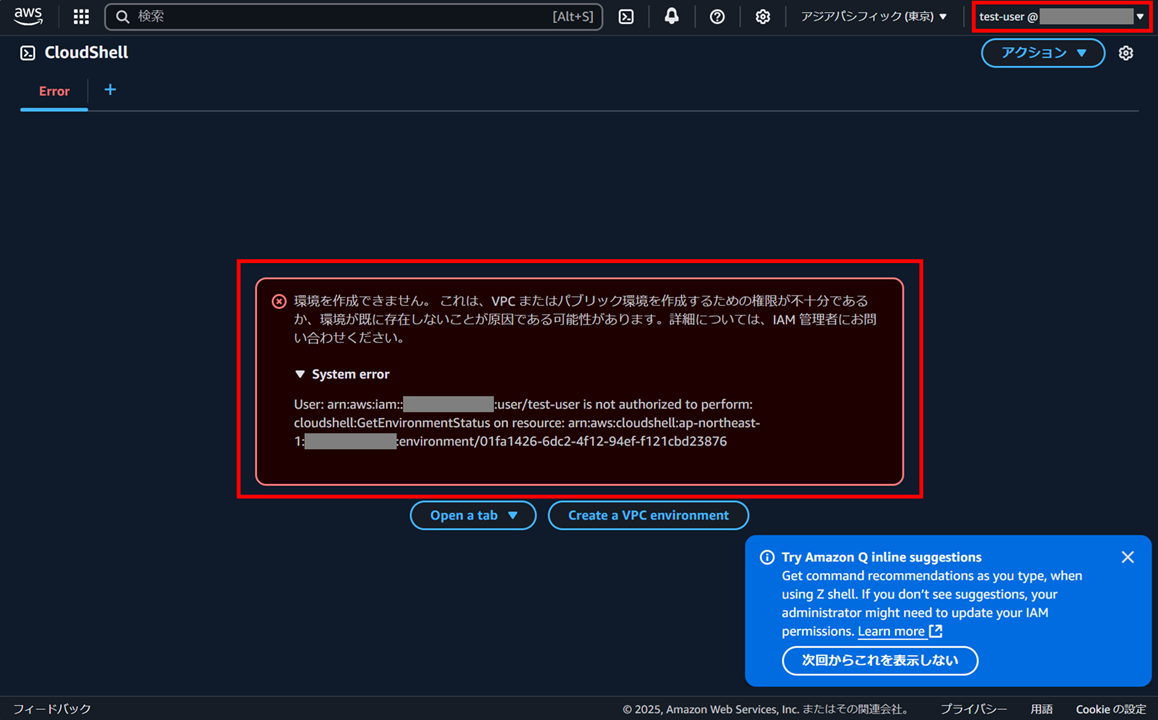Screen dimensions: 1158x720
Task: Click the search magnifier icon
Action: tap(123, 16)
